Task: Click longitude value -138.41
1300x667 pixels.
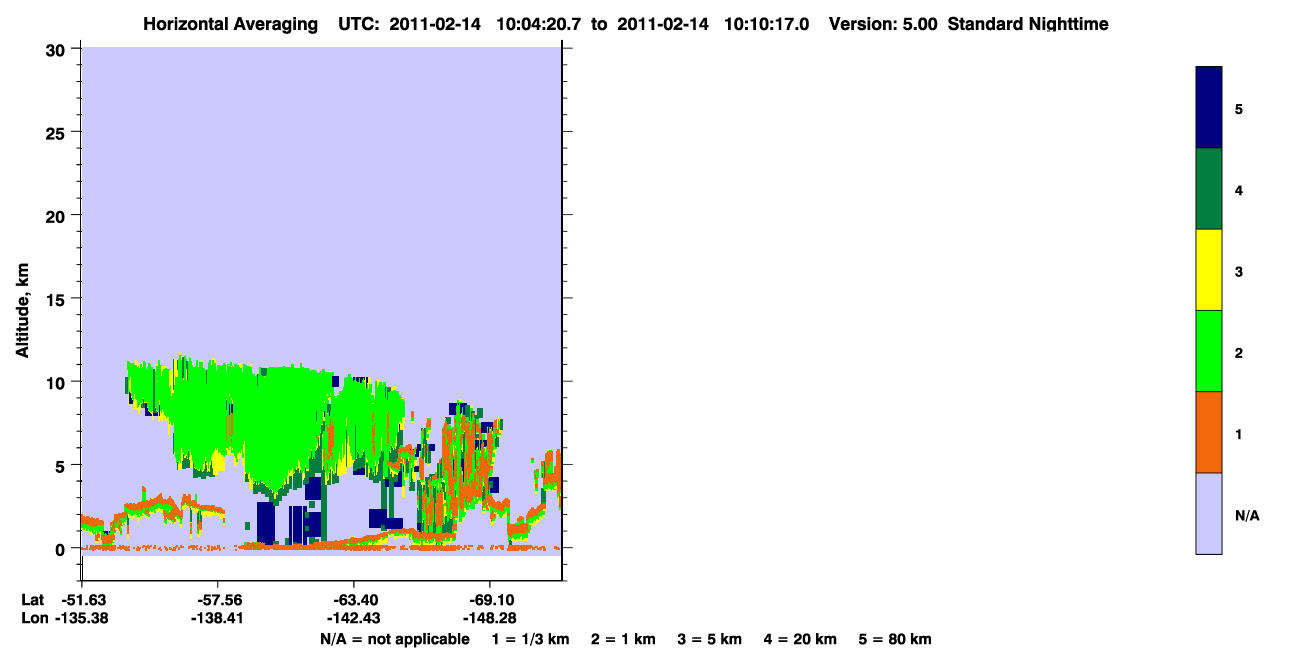Action: (x=217, y=619)
